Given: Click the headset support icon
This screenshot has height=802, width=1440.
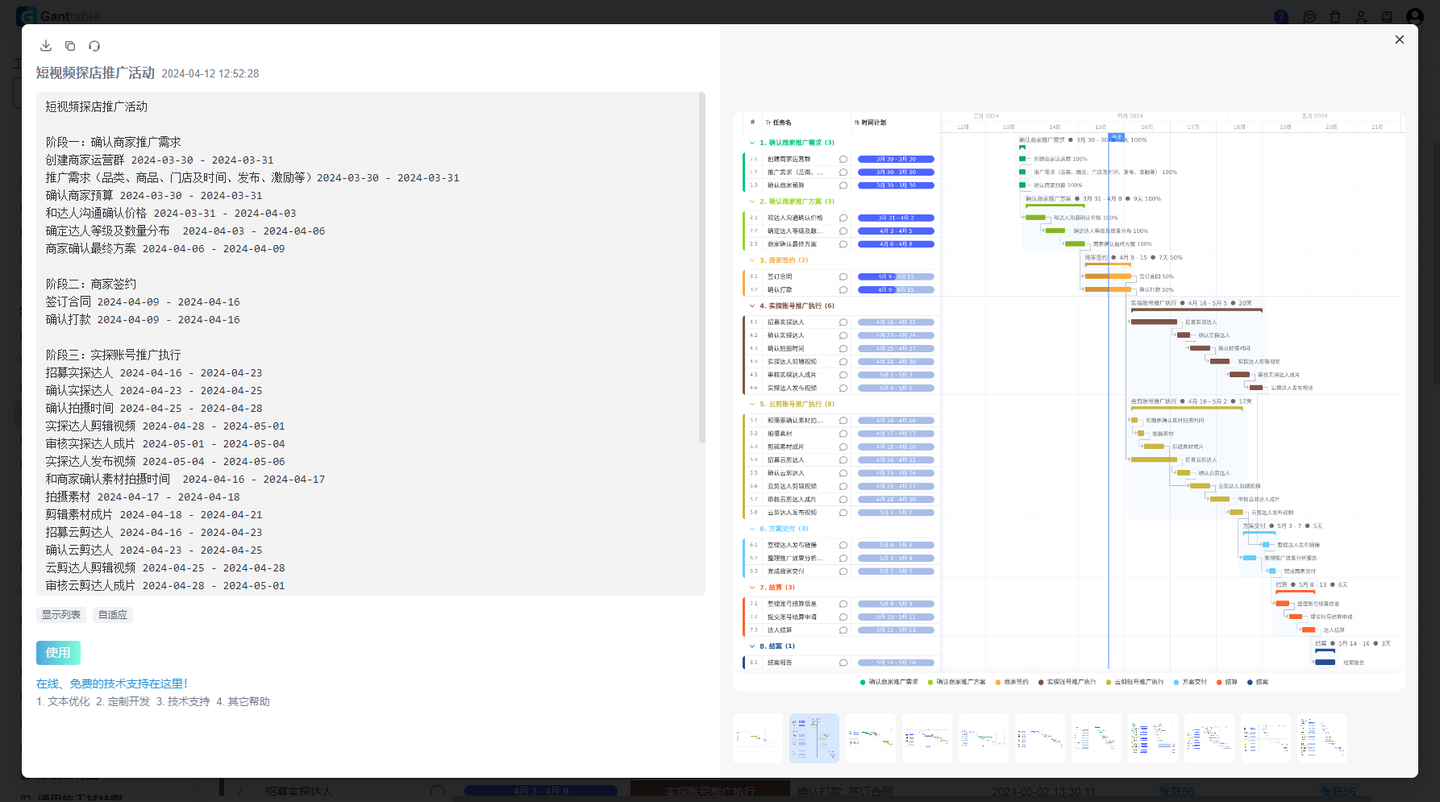Looking at the screenshot, I should point(94,46).
